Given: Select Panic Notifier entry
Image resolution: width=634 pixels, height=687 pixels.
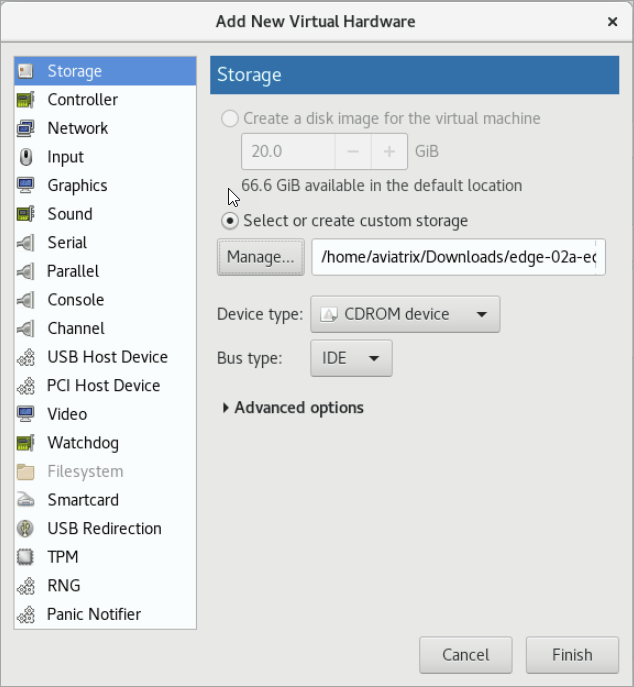Looking at the screenshot, I should tap(105, 614).
